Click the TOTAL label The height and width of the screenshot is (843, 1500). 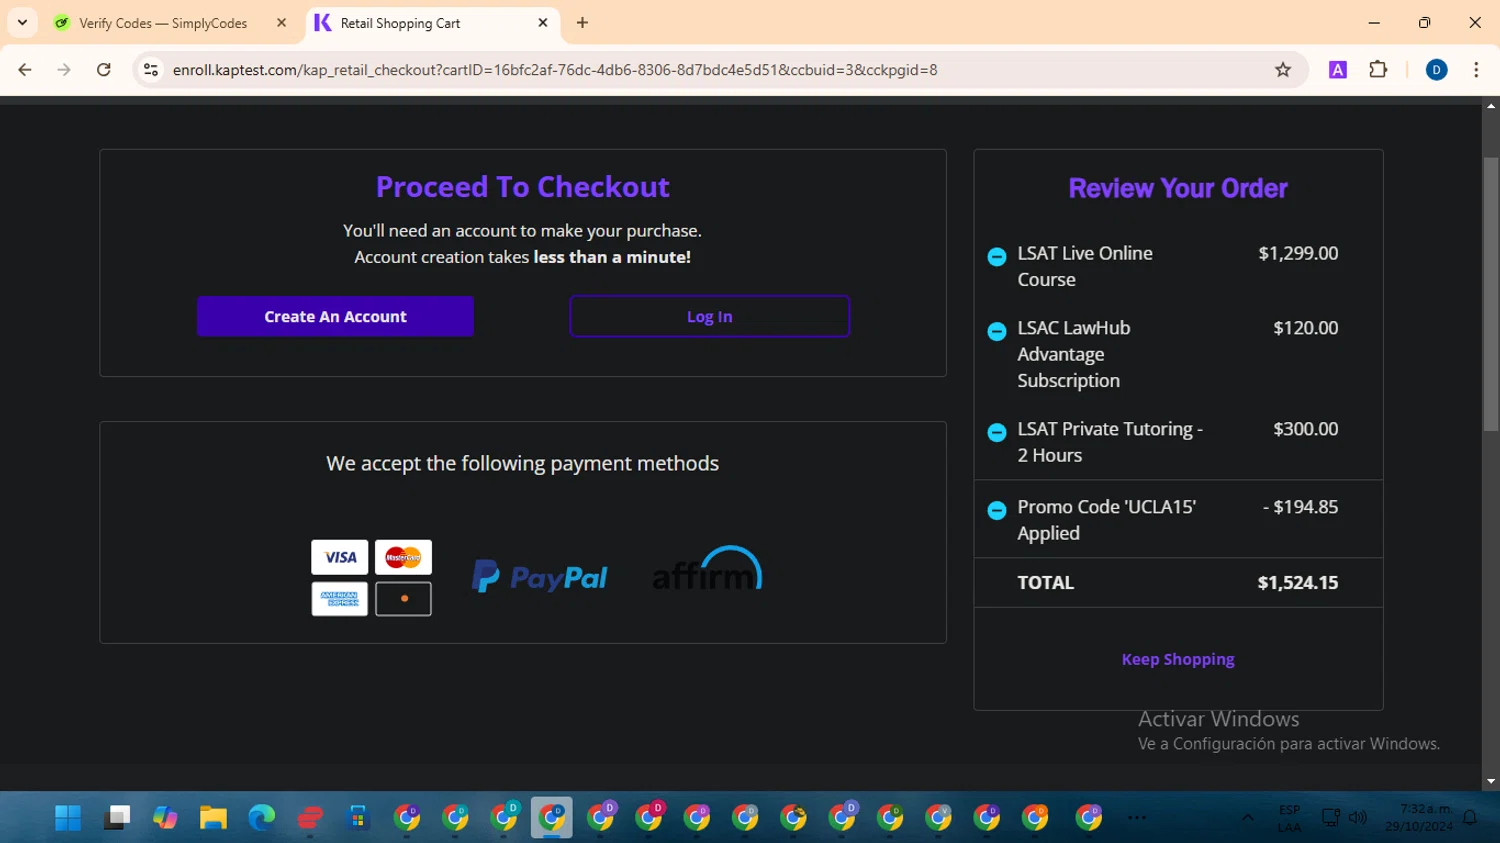pyautogui.click(x=1045, y=582)
